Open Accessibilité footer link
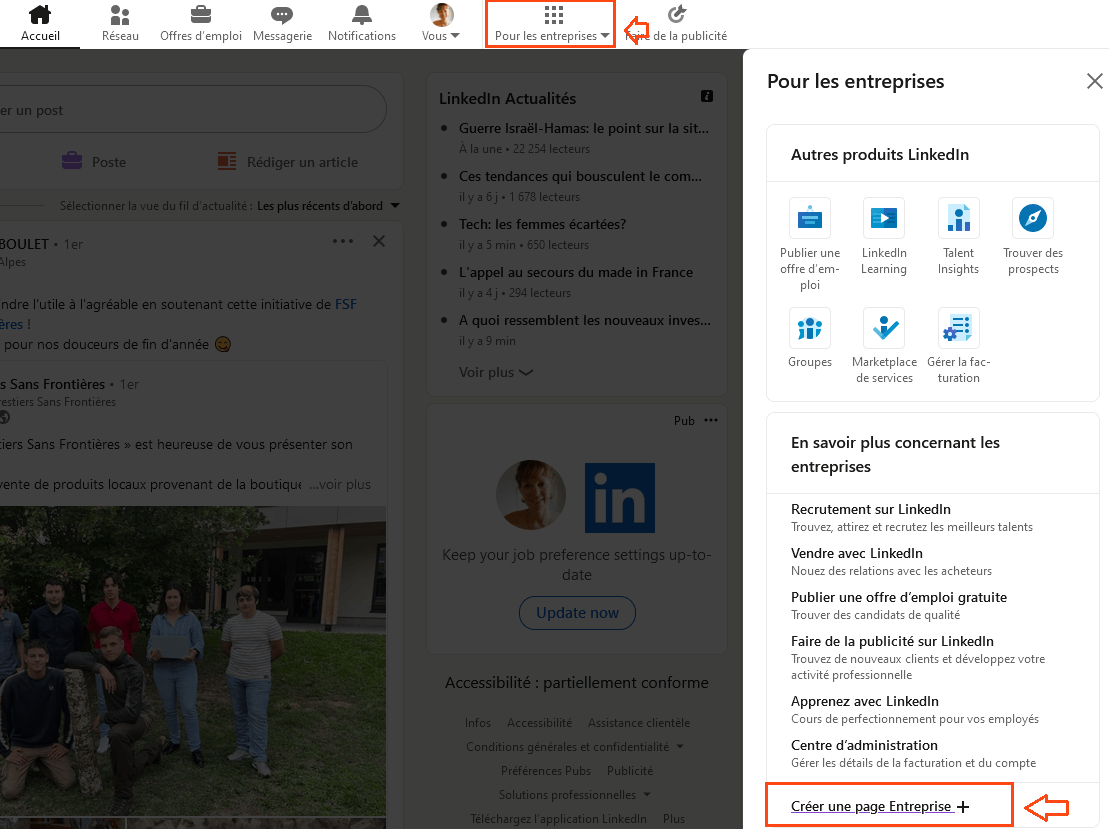 coord(539,723)
